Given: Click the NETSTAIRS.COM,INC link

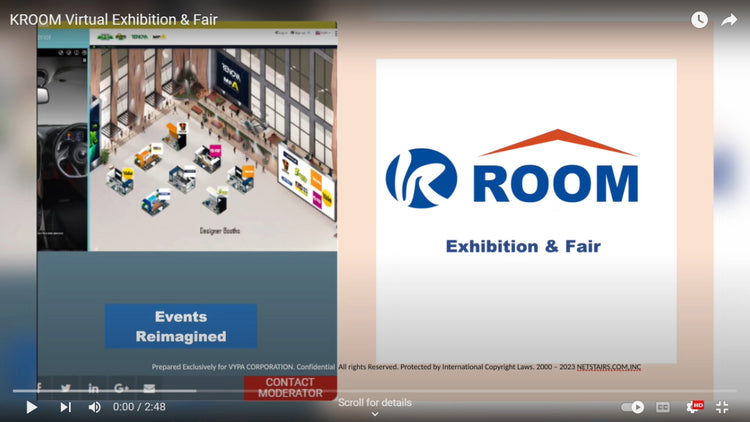Looking at the screenshot, I should click(x=608, y=367).
